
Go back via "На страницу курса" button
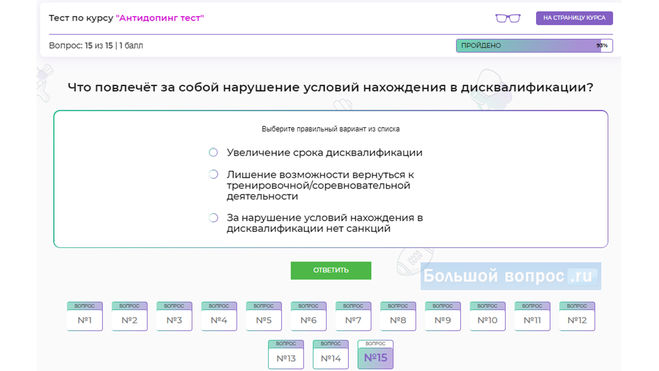574,18
